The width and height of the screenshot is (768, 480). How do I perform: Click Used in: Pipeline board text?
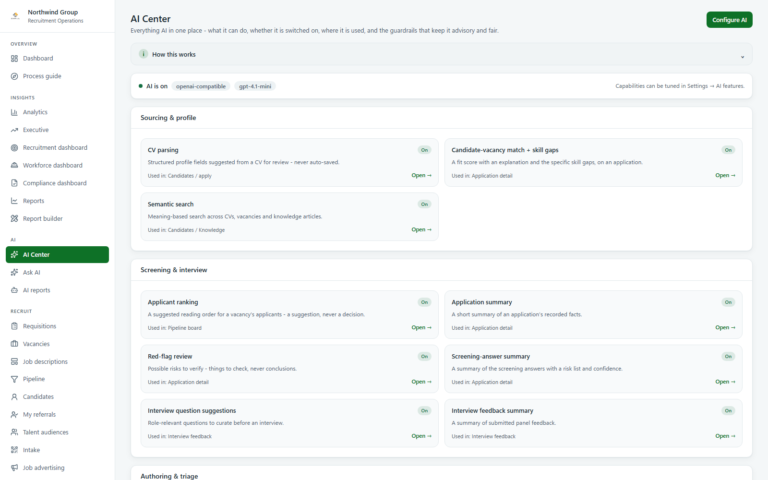(174, 328)
